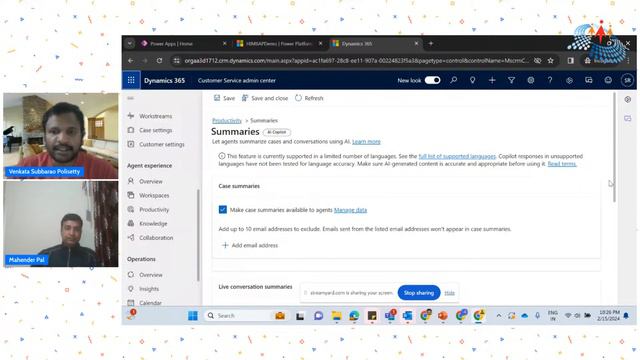Collapse the site map hamburger menu
This screenshot has height=360, width=640.
pos(130,98)
